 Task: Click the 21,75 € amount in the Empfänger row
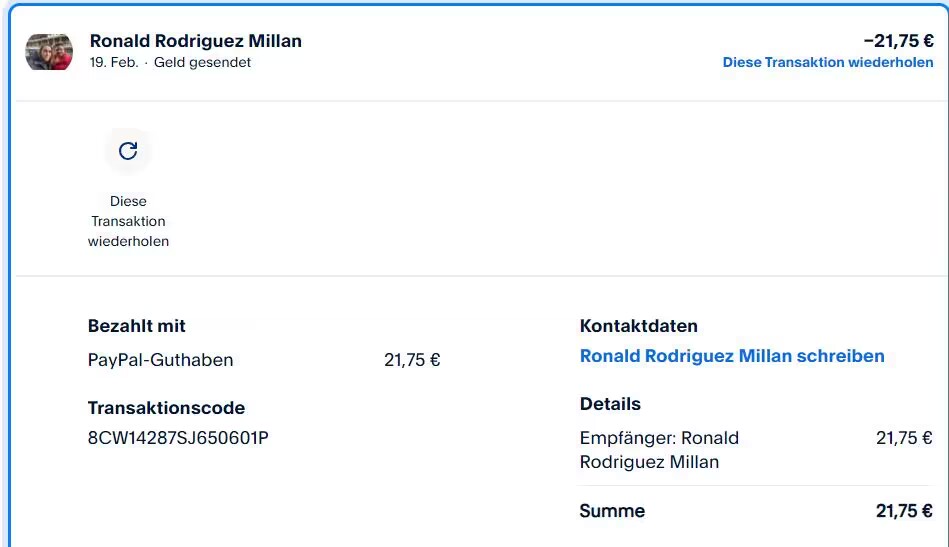(904, 438)
